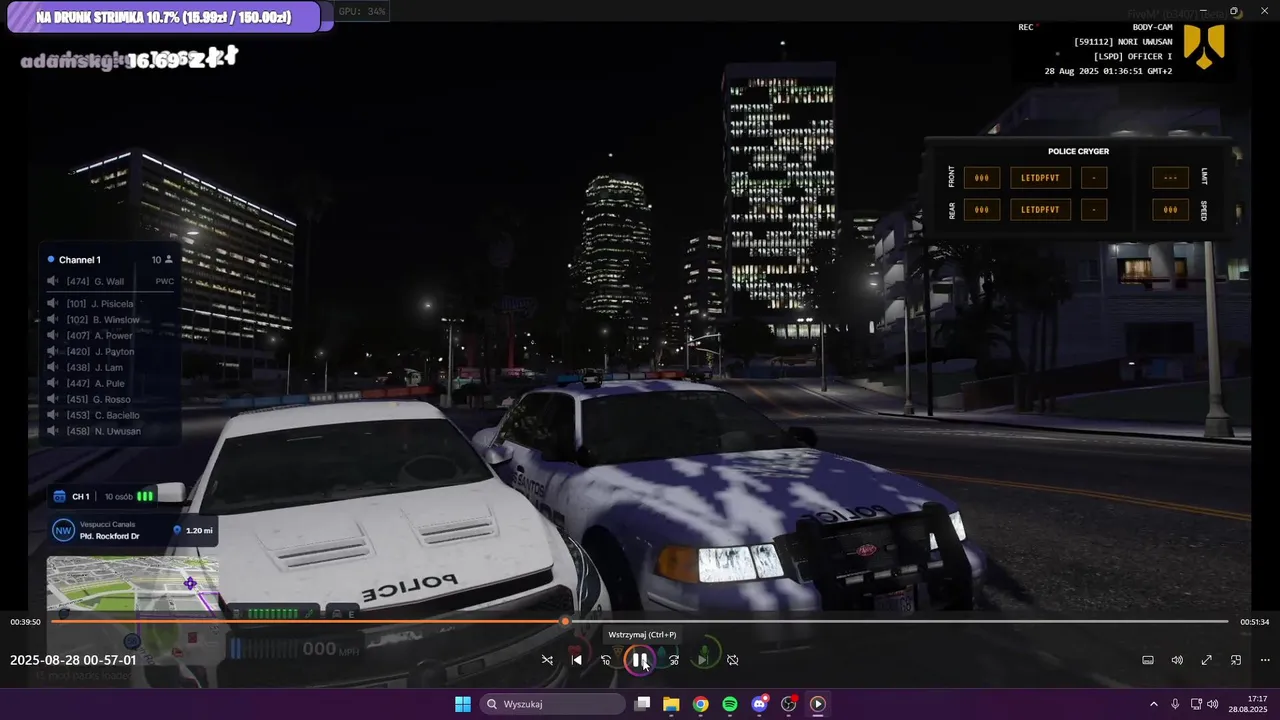This screenshot has width=1280, height=720.
Task: Open the OBS Studio taskbar icon
Action: tap(788, 704)
